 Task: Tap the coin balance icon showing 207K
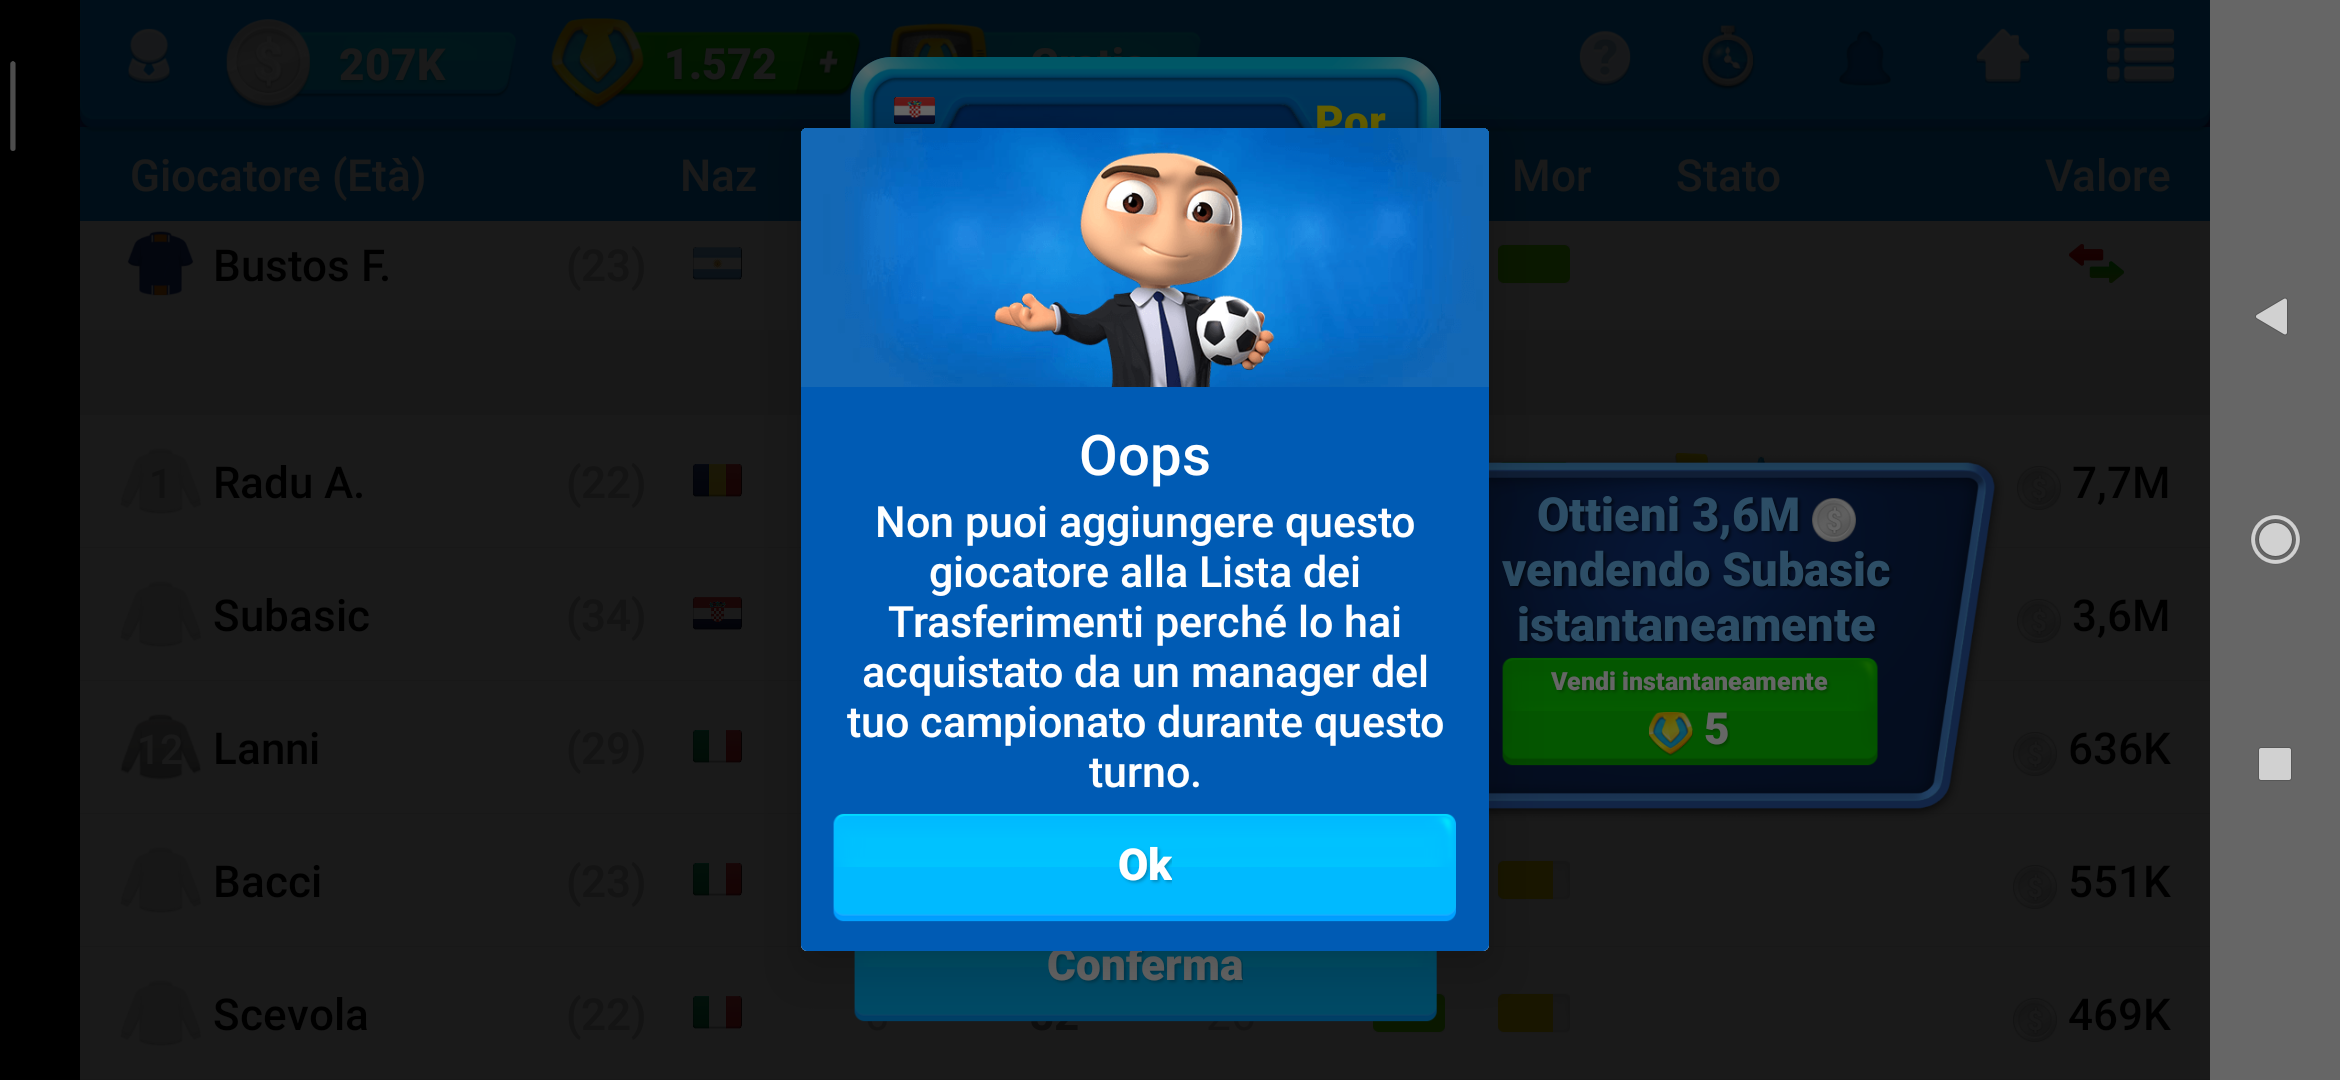268,64
